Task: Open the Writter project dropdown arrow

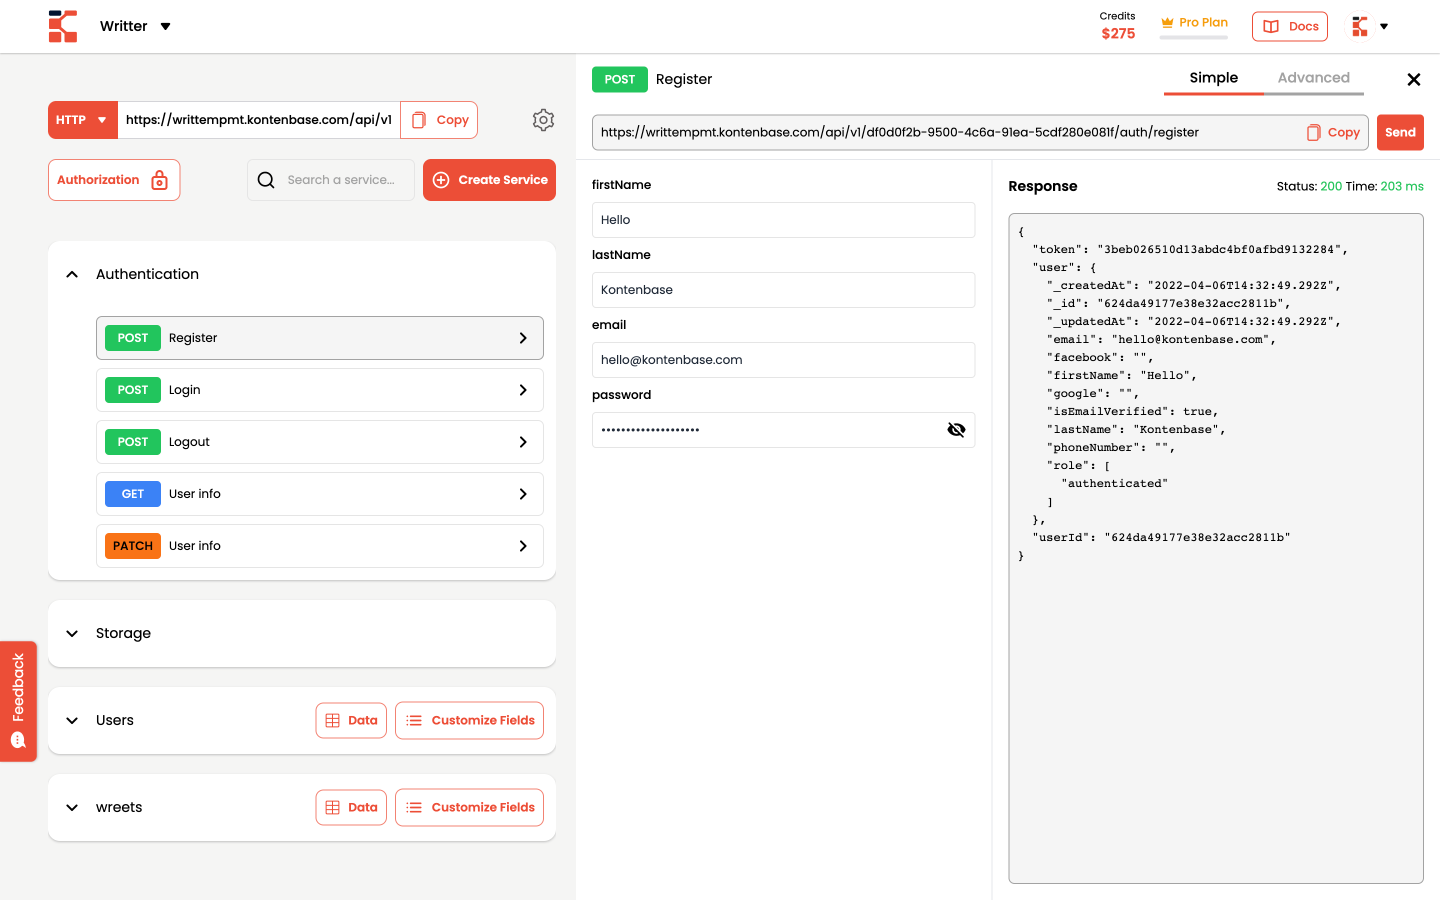Action: [x=166, y=26]
